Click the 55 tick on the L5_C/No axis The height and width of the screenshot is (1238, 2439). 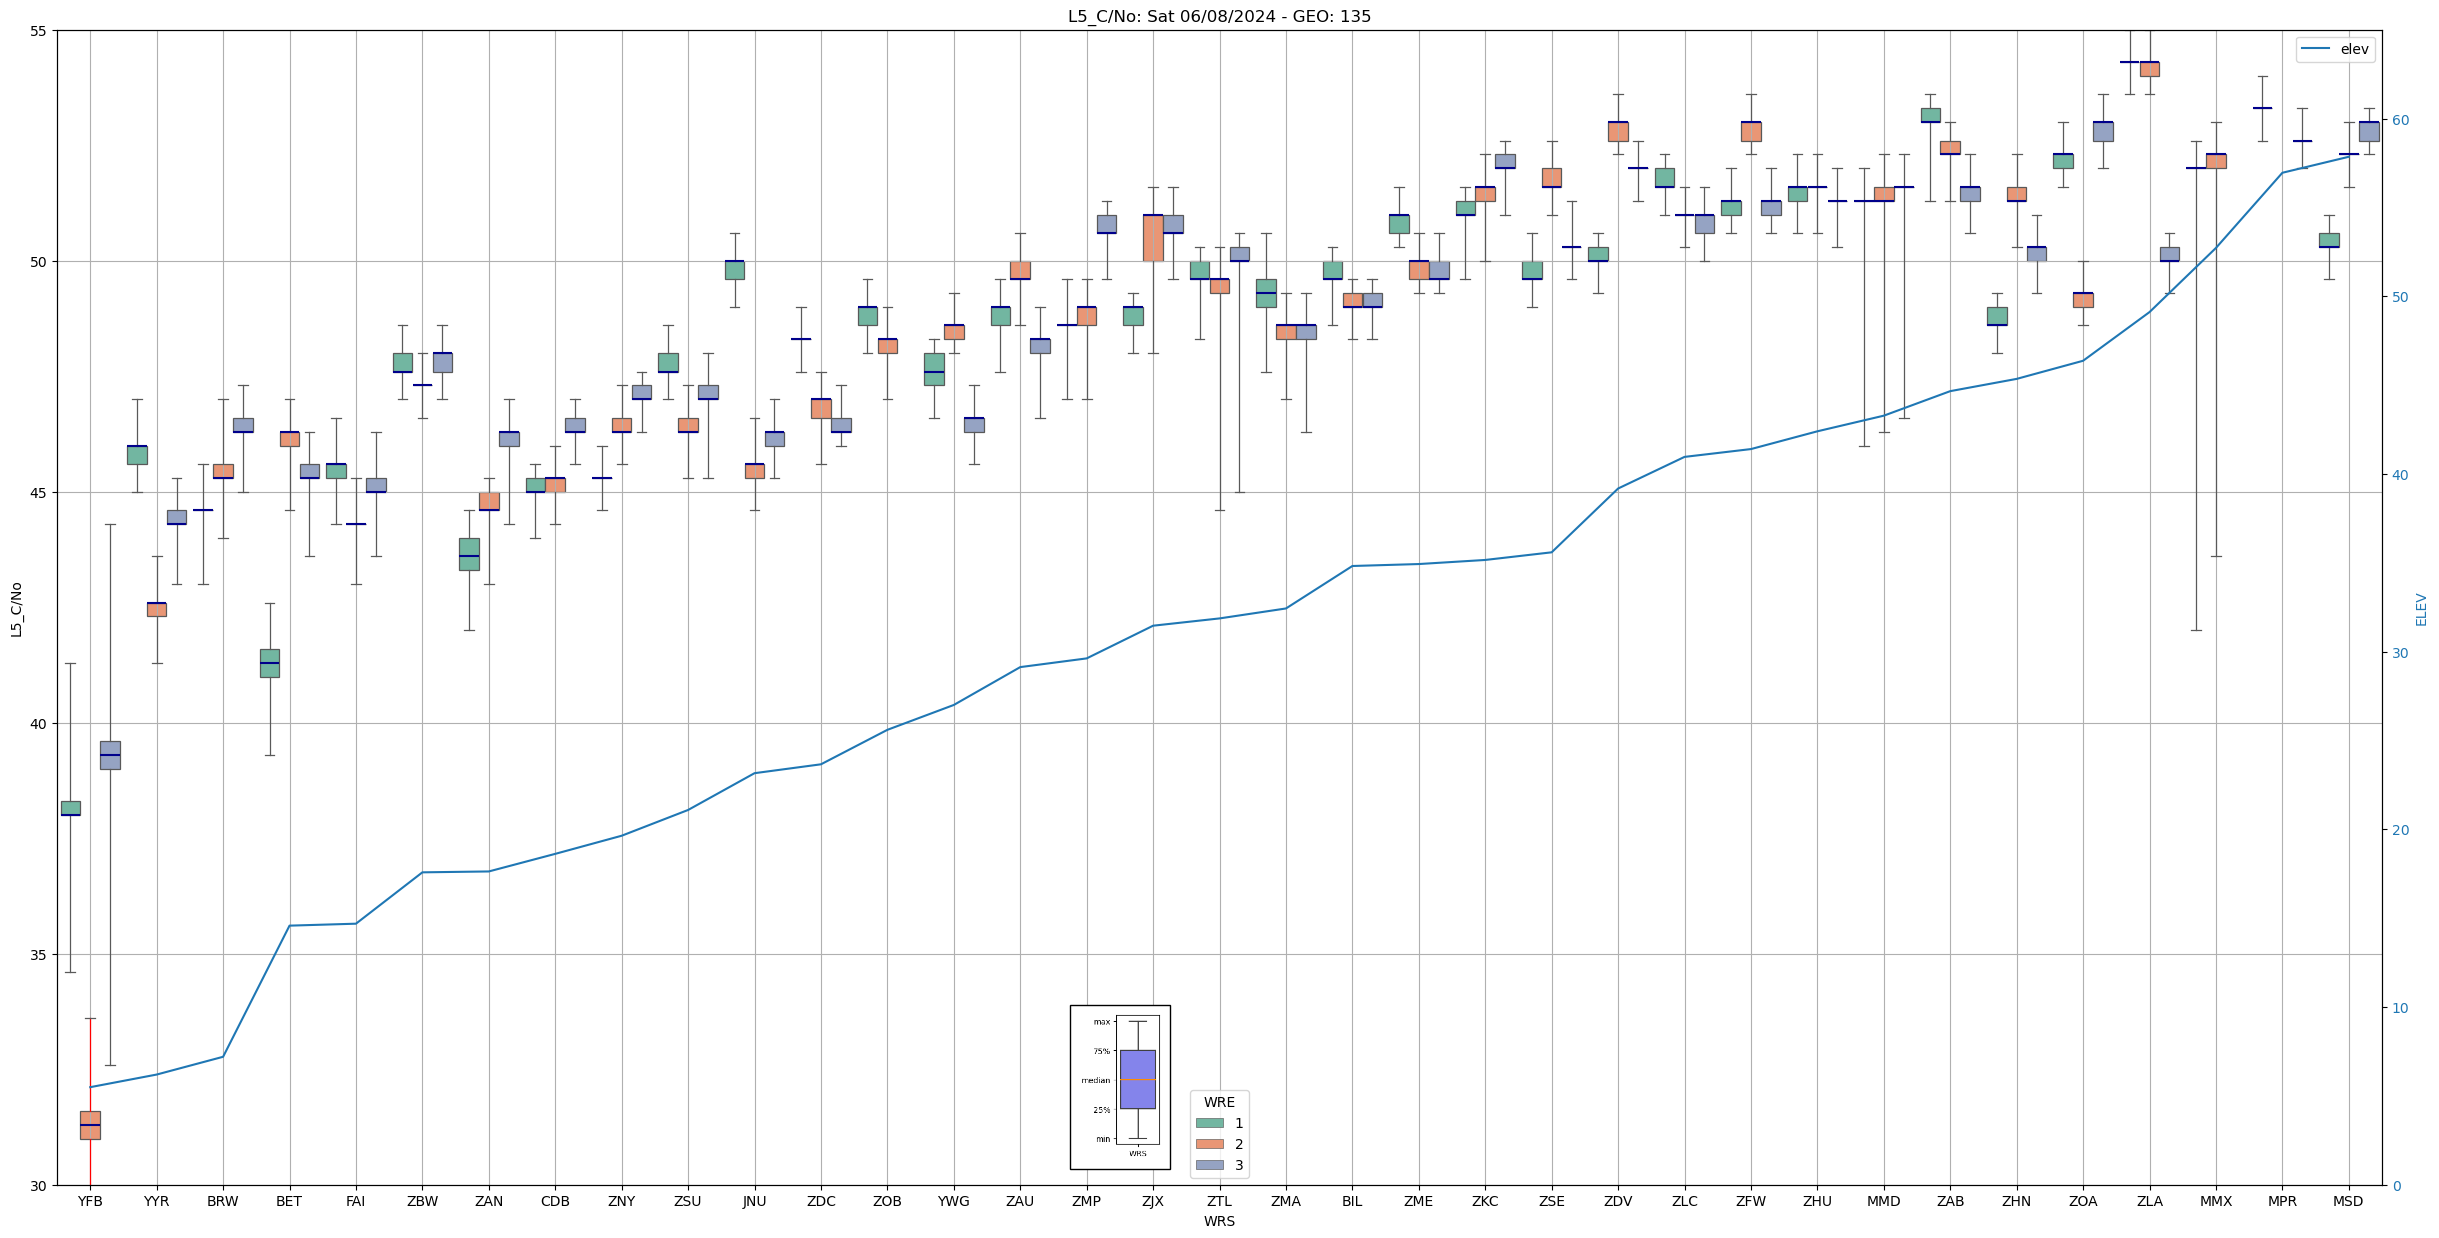point(39,31)
